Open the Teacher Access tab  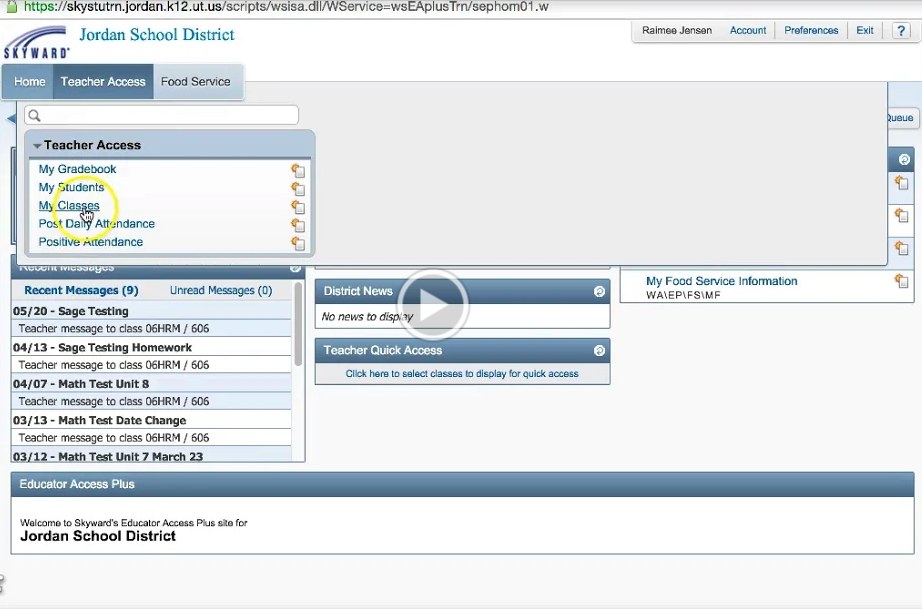pos(103,81)
